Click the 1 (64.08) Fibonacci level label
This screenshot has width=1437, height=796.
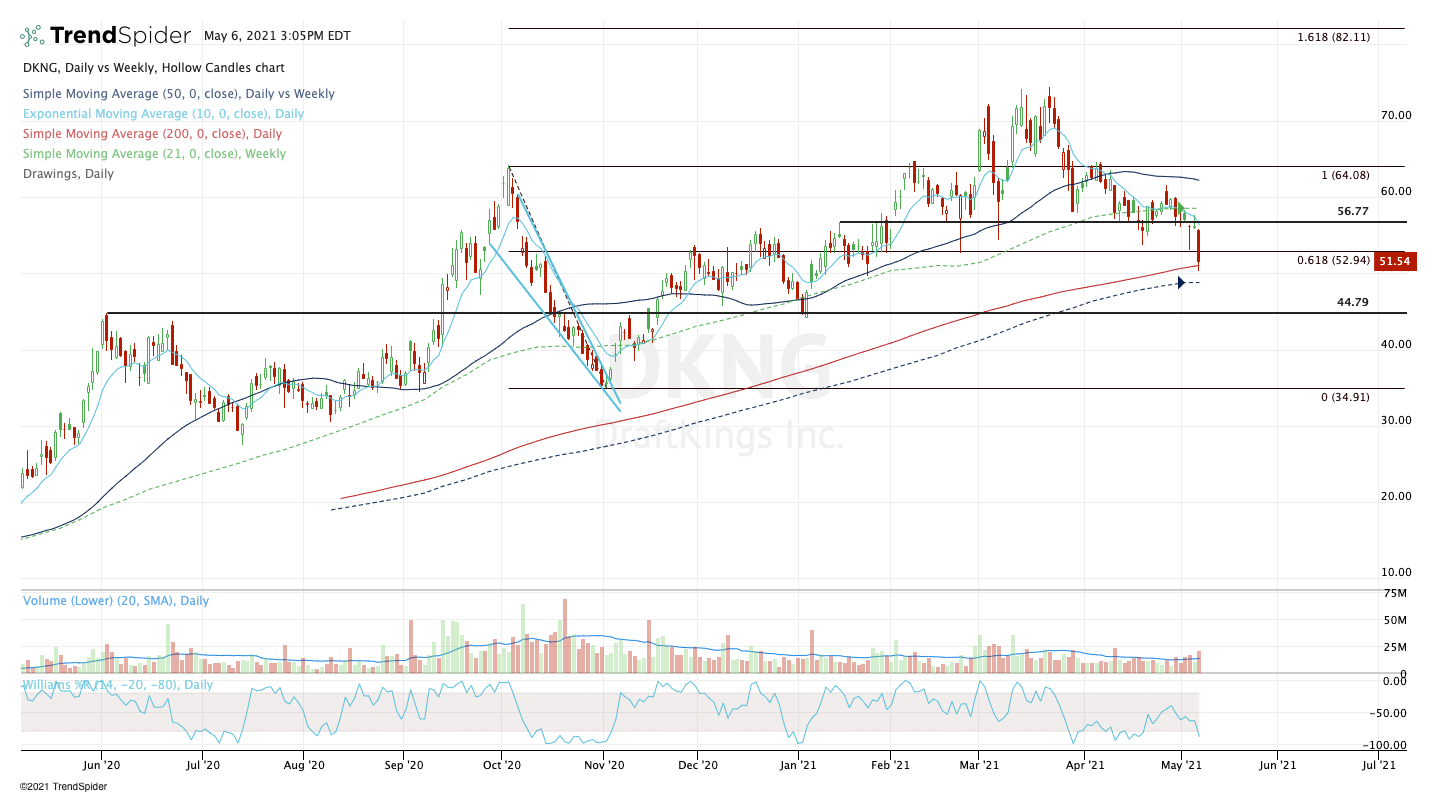[1346, 175]
